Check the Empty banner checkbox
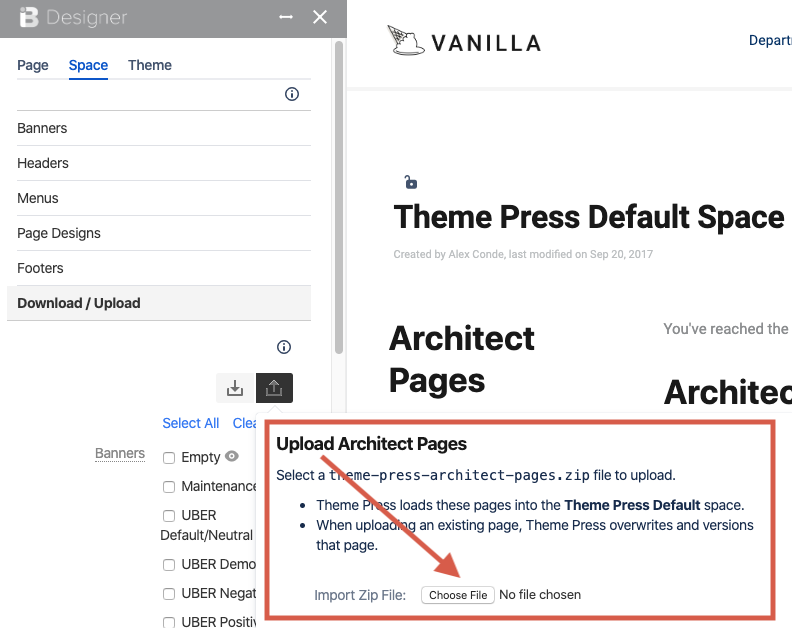 click(169, 458)
